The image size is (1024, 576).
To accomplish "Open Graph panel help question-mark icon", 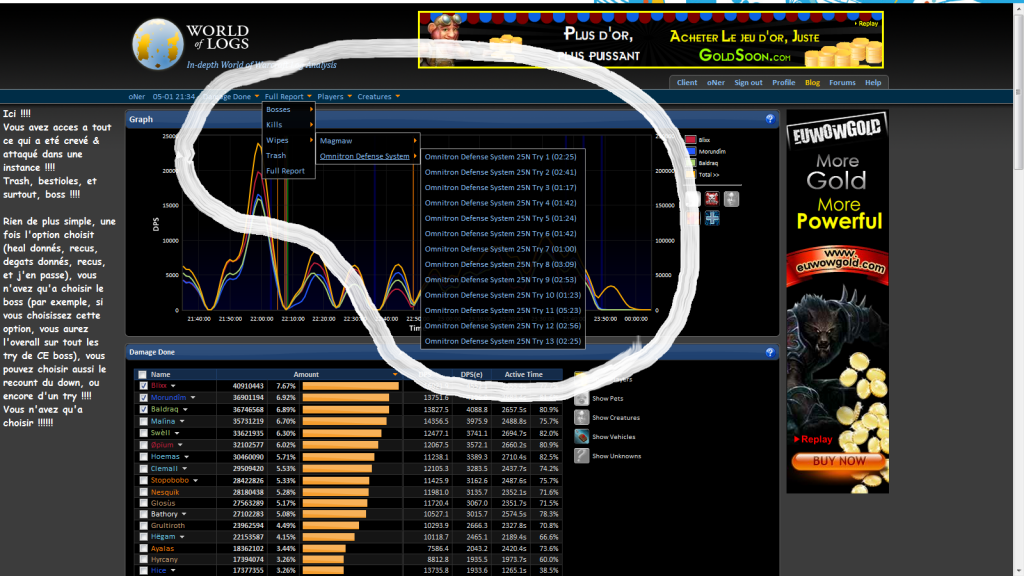I will click(x=769, y=119).
